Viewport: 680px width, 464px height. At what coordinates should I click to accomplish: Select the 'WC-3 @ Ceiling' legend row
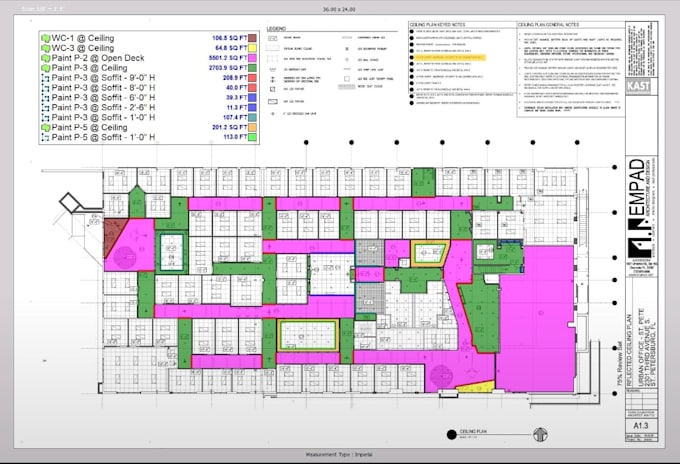[x=149, y=48]
